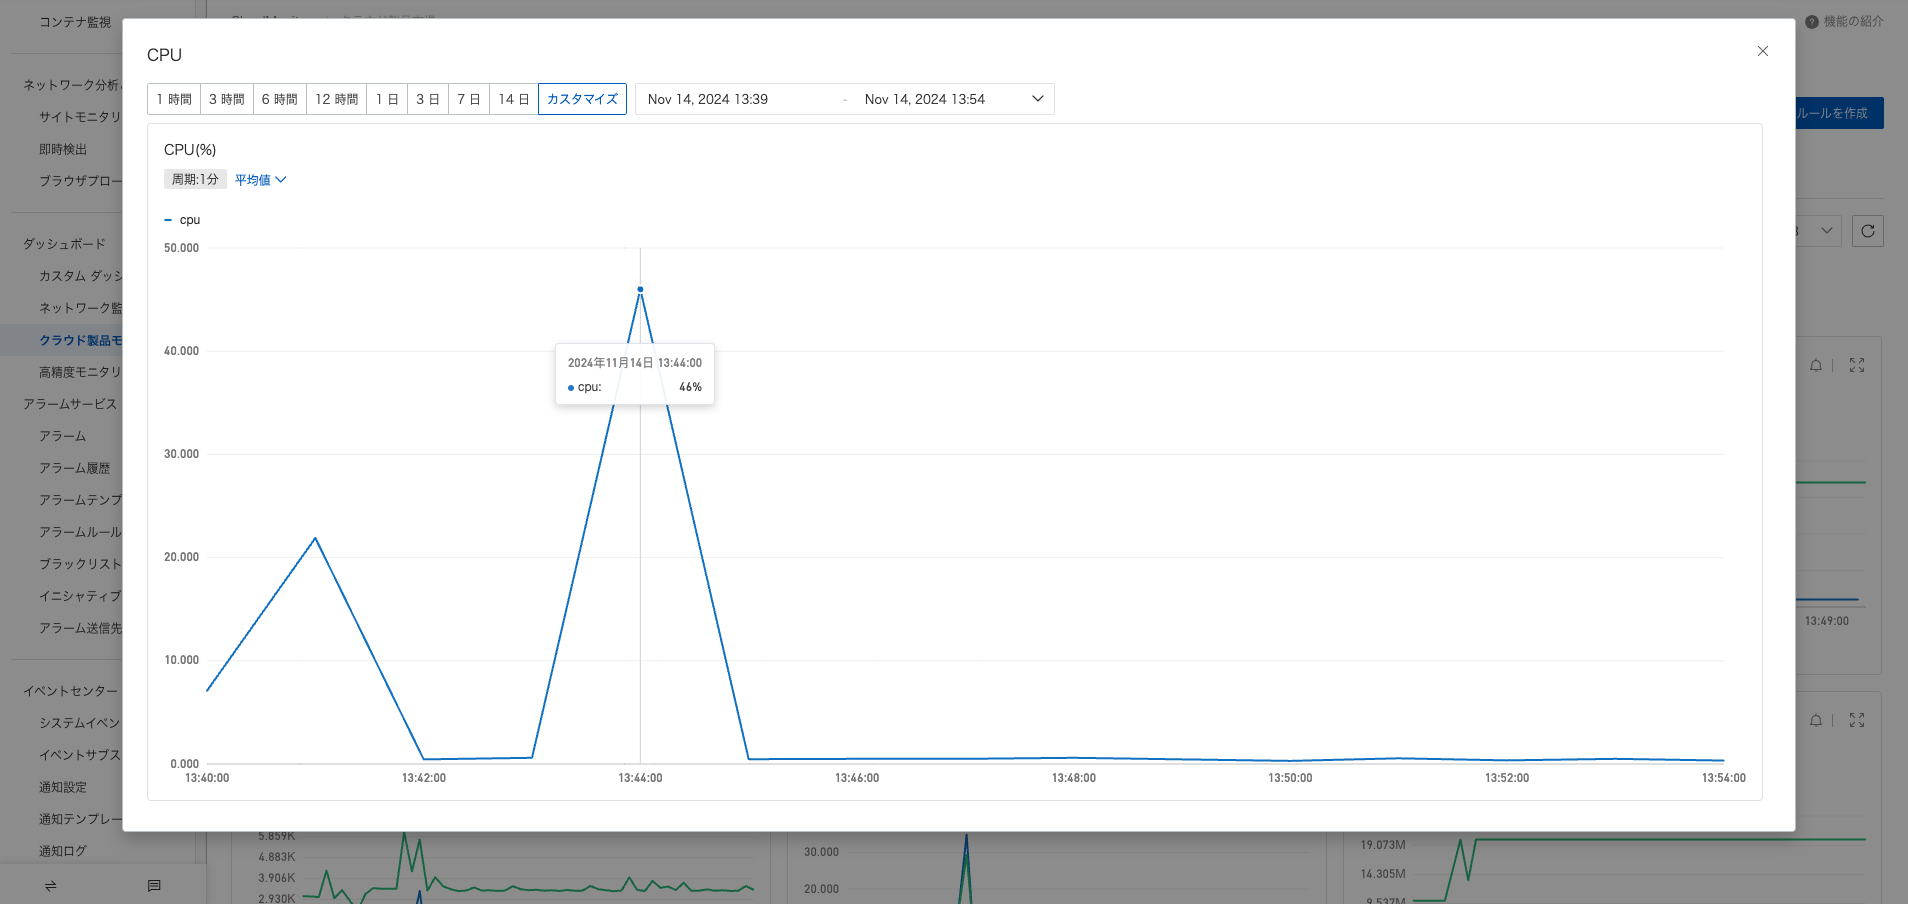The image size is (1908, 904).
Task: Click the lower chart's alarm bell icon
Action: 1816,720
